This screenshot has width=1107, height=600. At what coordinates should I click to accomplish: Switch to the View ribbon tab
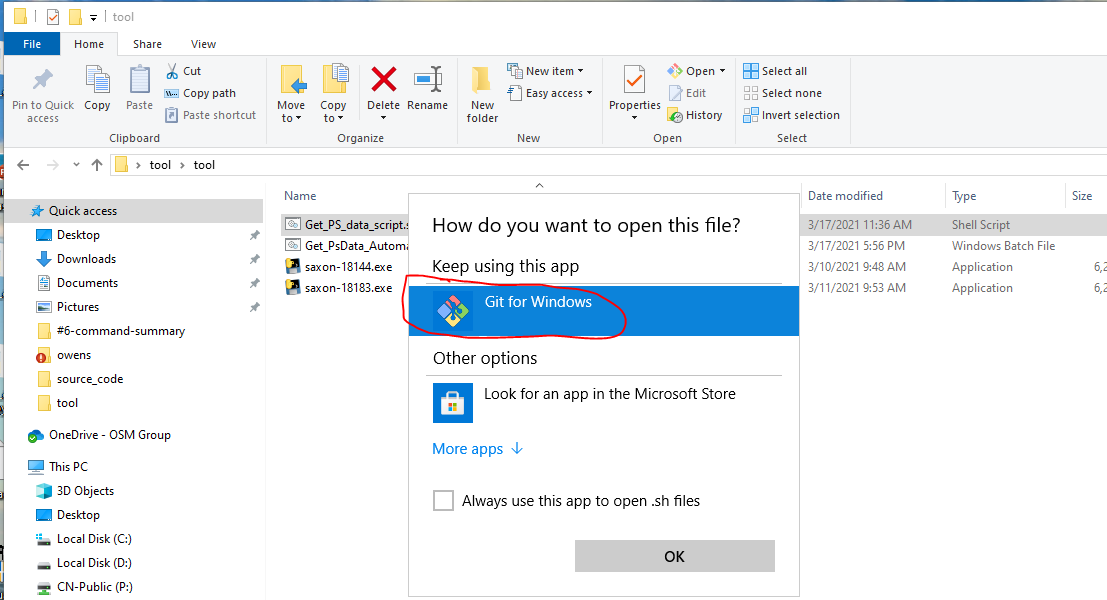(x=203, y=44)
